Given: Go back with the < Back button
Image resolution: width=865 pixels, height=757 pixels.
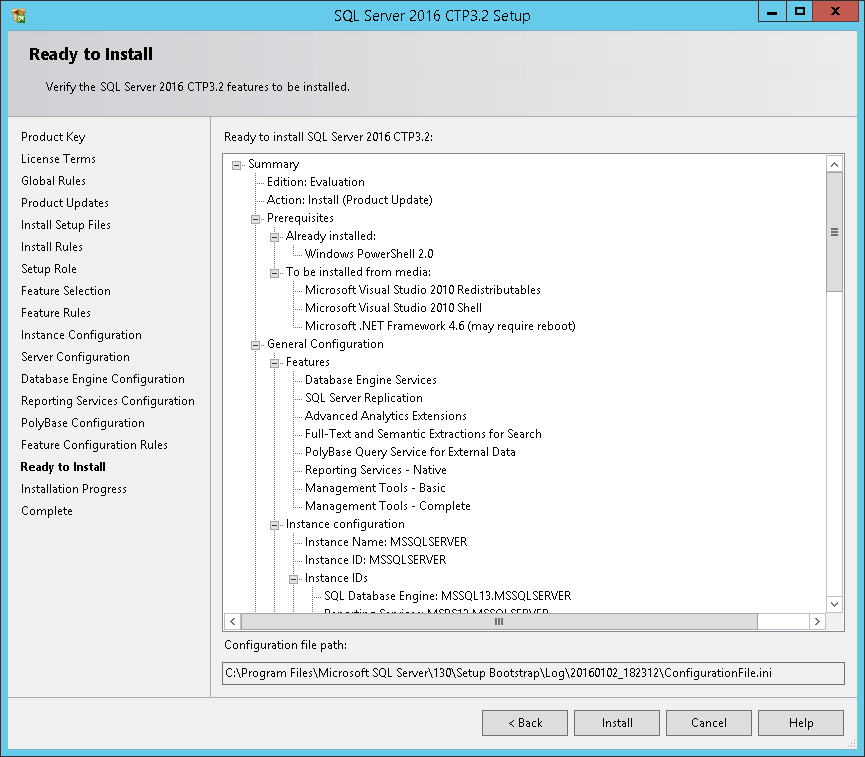Looking at the screenshot, I should (525, 723).
